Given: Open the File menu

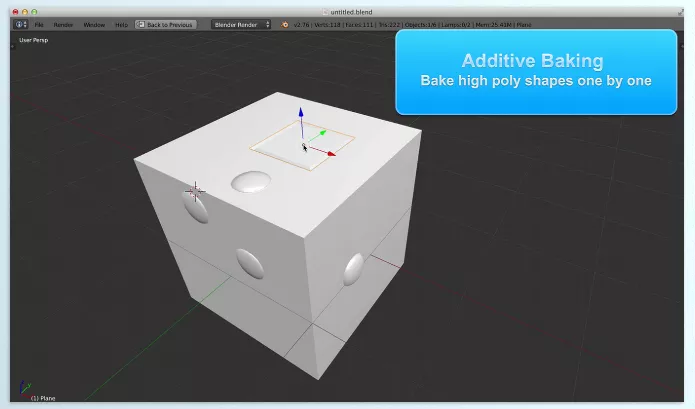Looking at the screenshot, I should click(39, 25).
